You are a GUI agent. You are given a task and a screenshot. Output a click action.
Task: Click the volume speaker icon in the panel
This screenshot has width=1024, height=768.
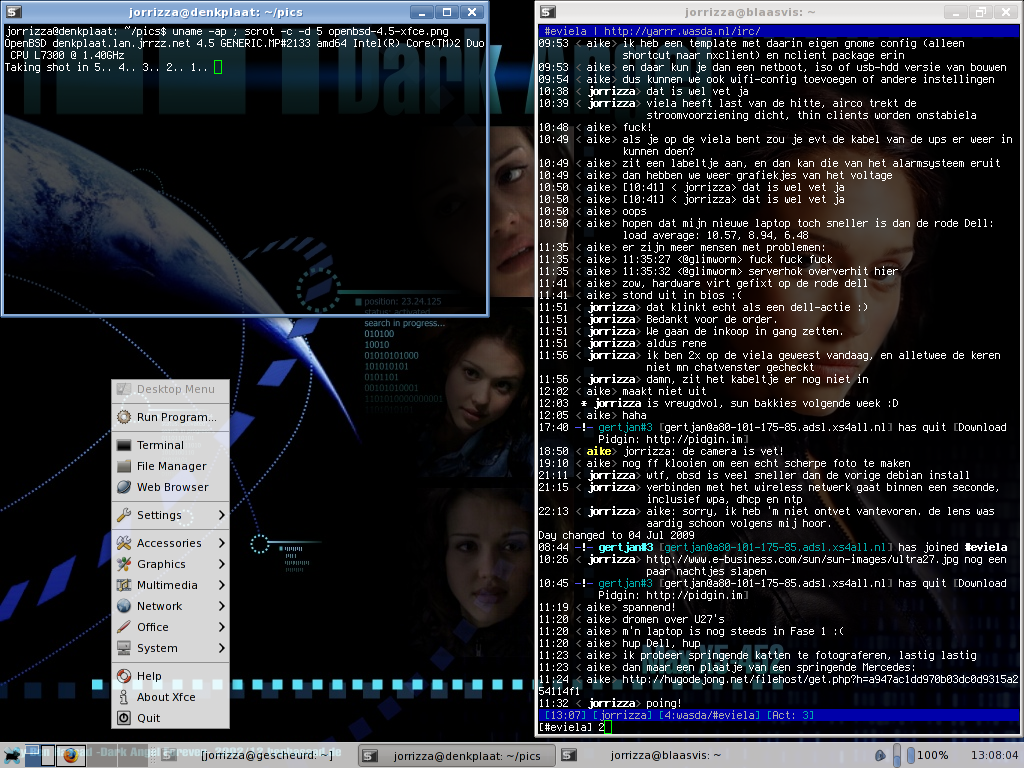[x=880, y=756]
